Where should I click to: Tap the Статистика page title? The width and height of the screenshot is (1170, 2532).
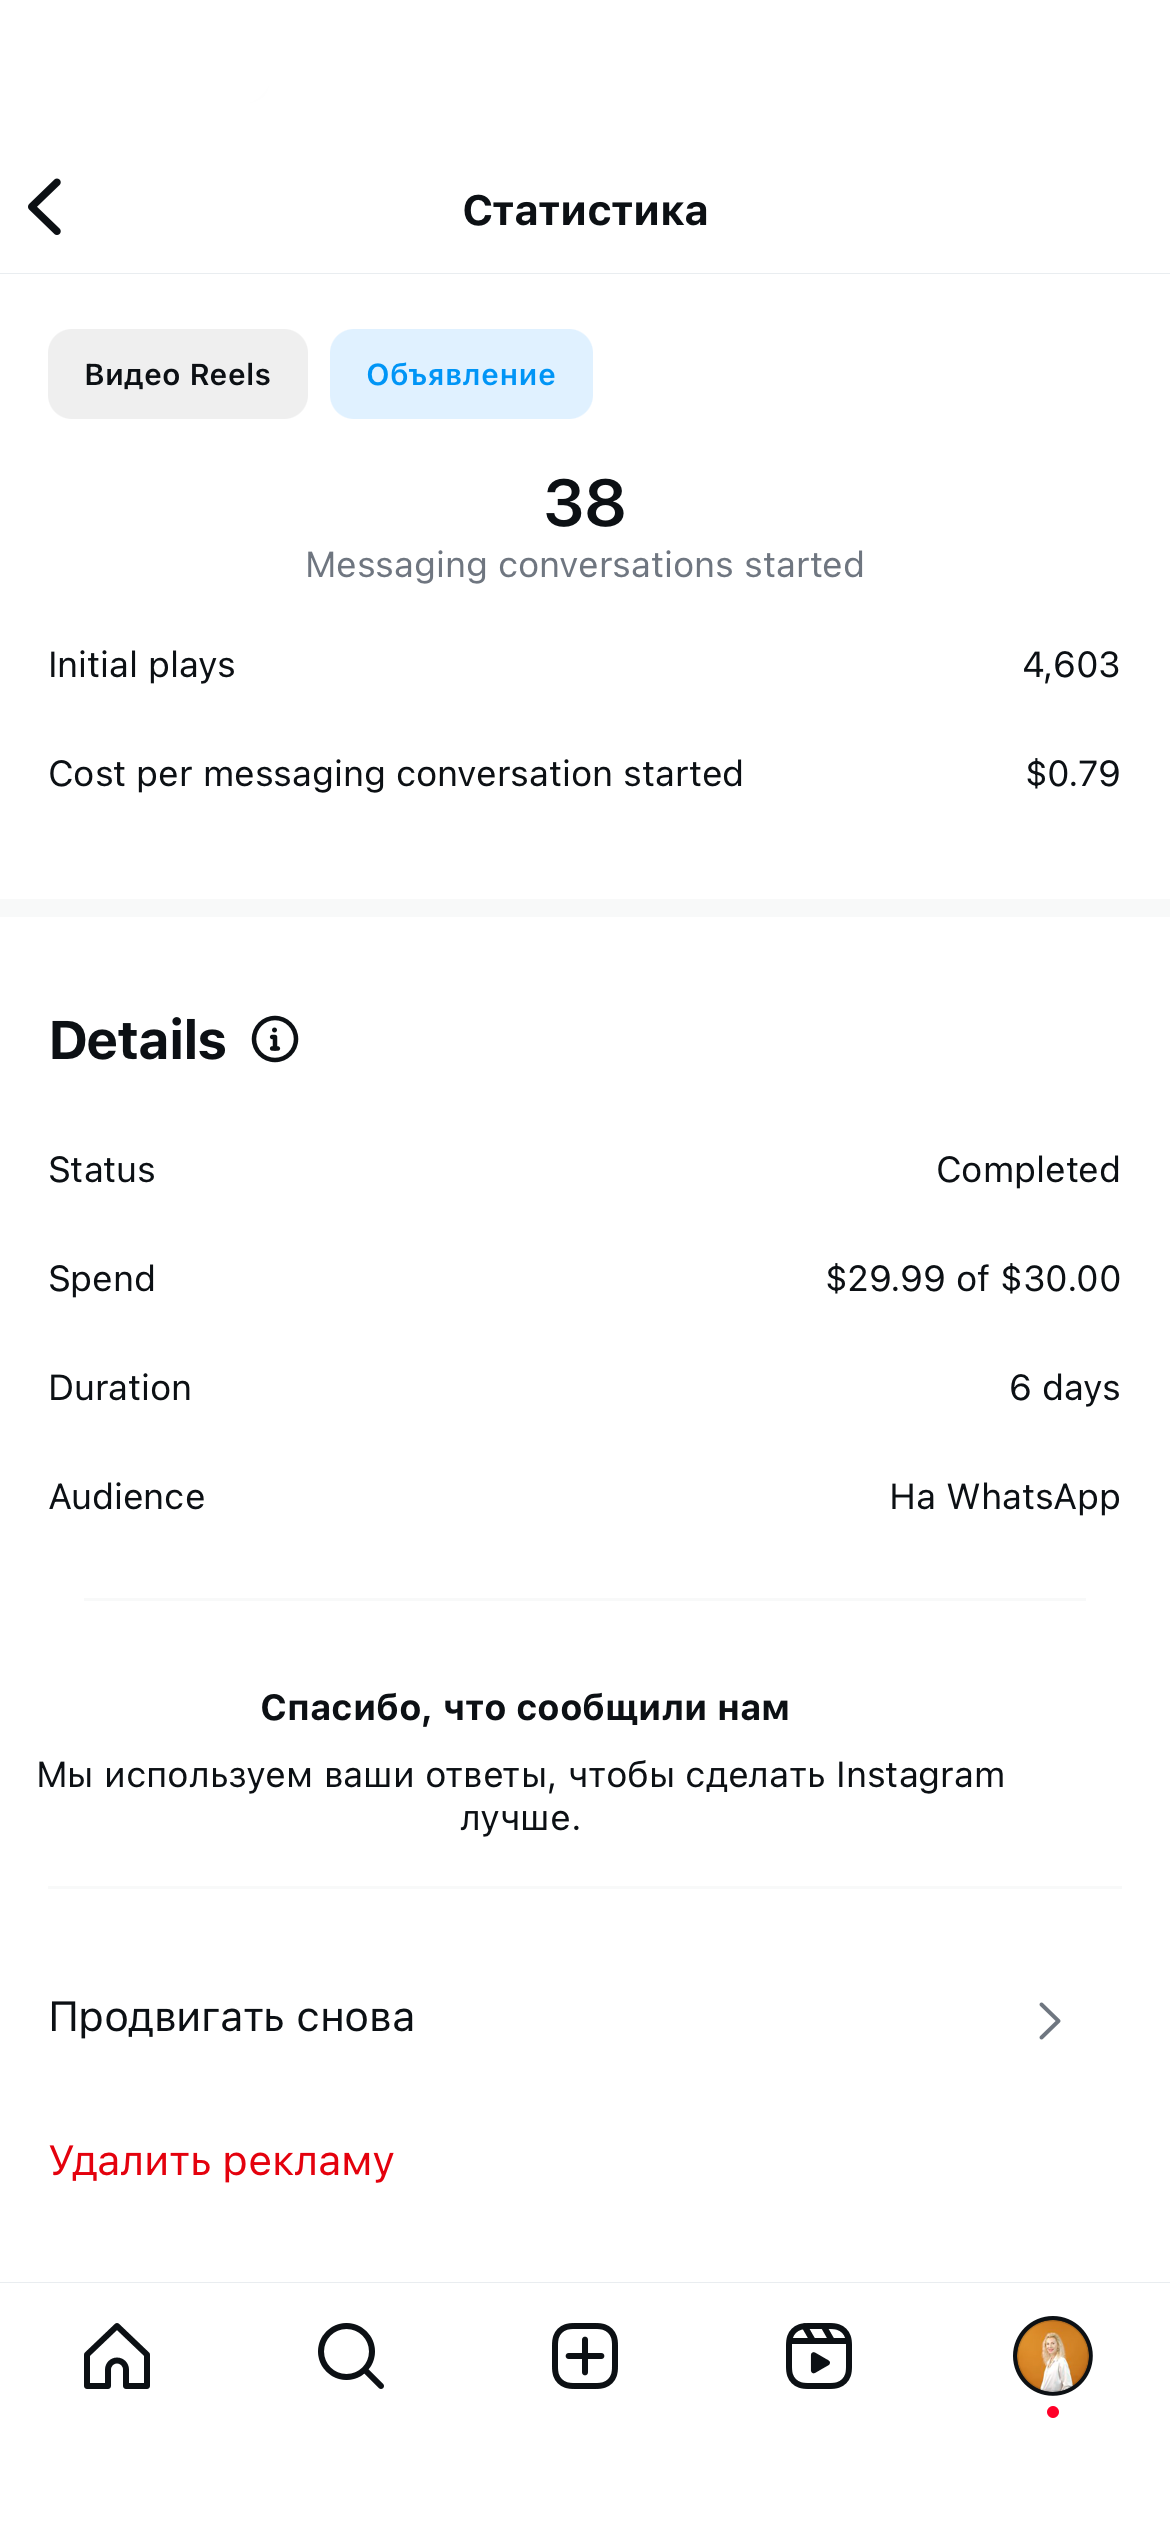point(585,211)
